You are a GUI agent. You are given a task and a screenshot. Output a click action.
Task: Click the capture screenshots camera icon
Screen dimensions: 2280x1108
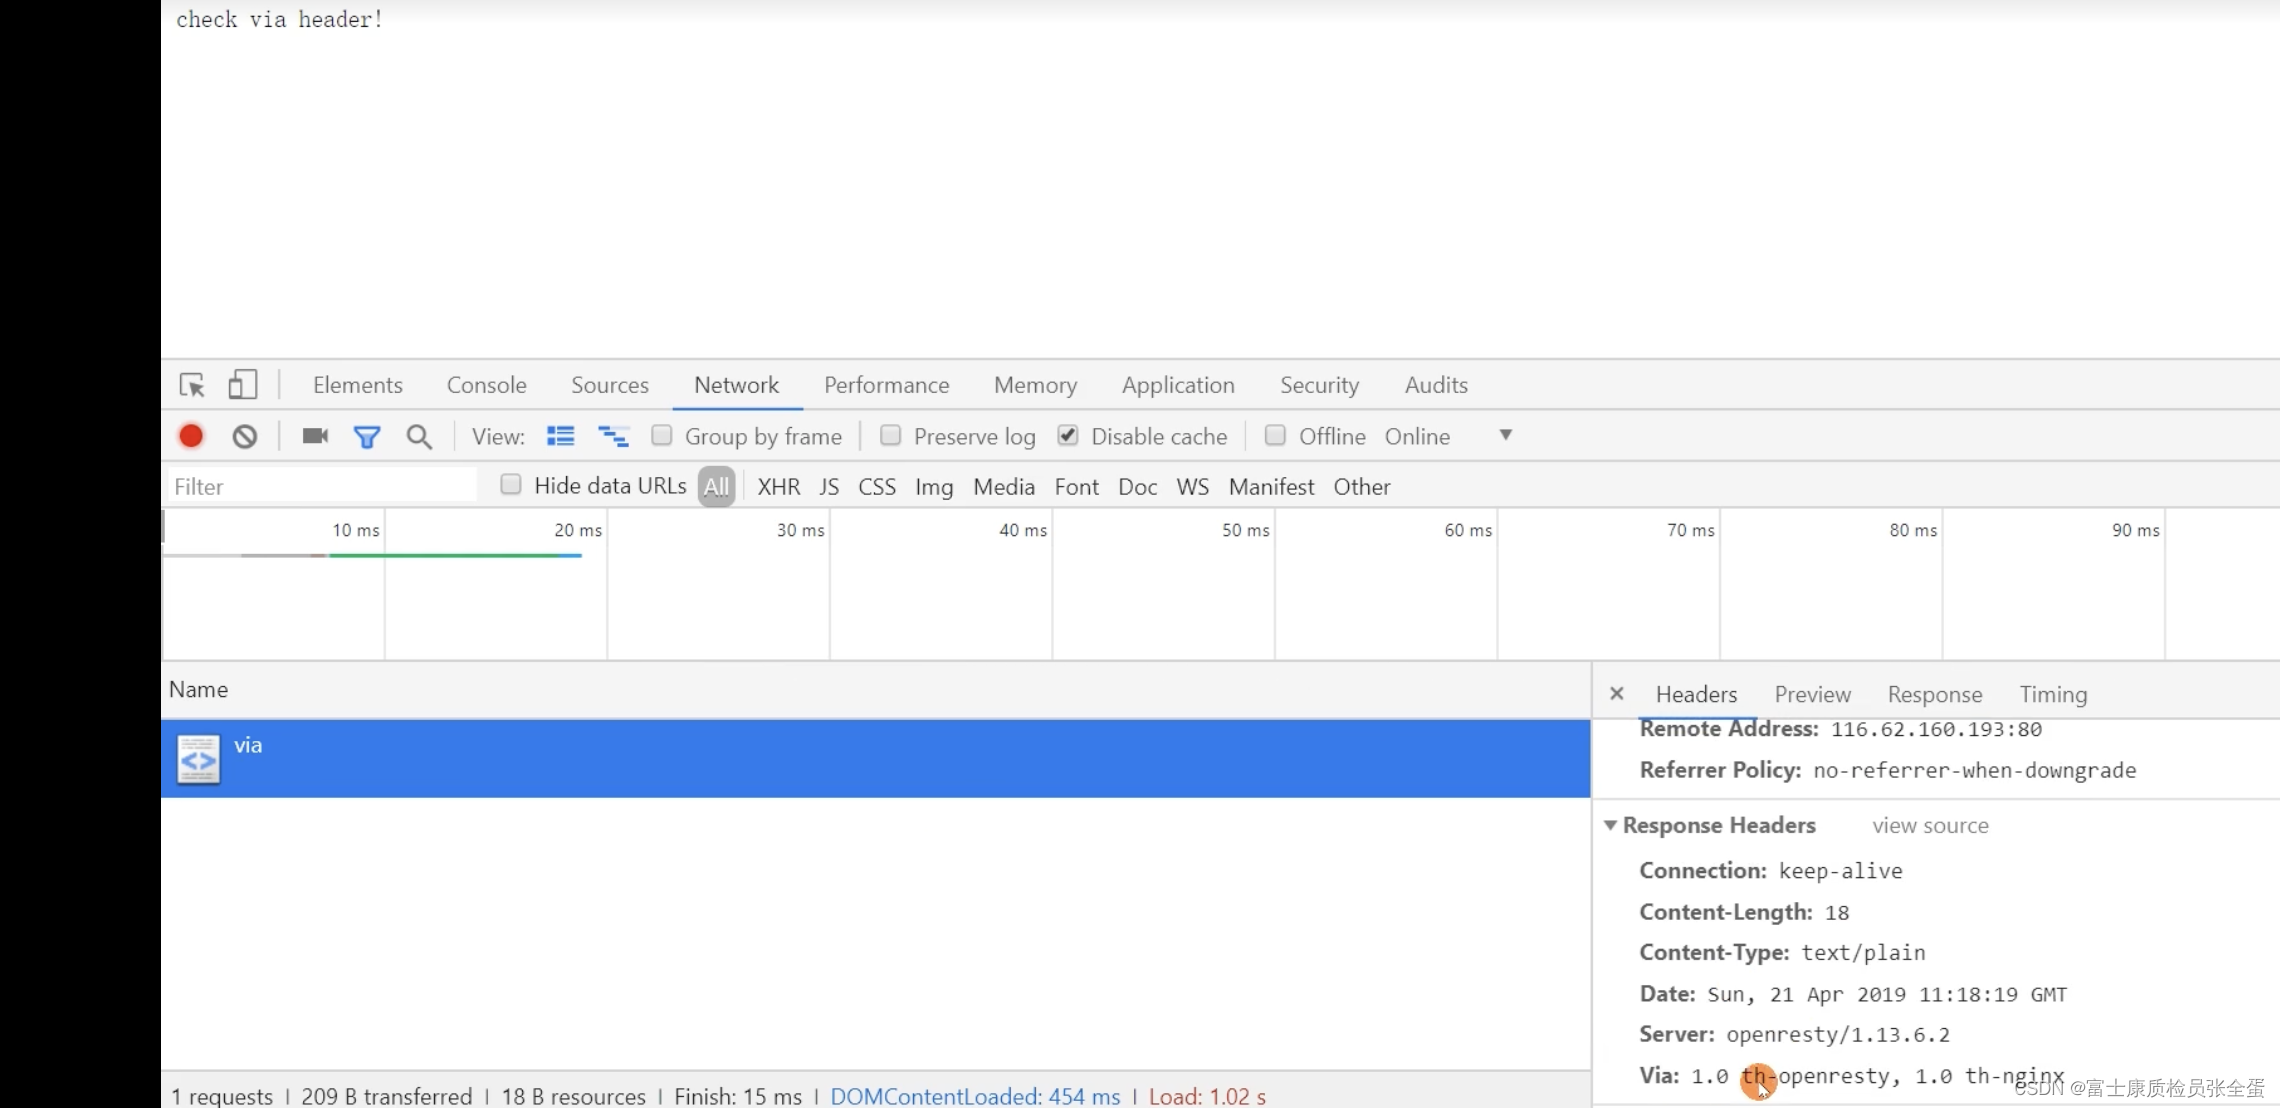pyautogui.click(x=315, y=436)
